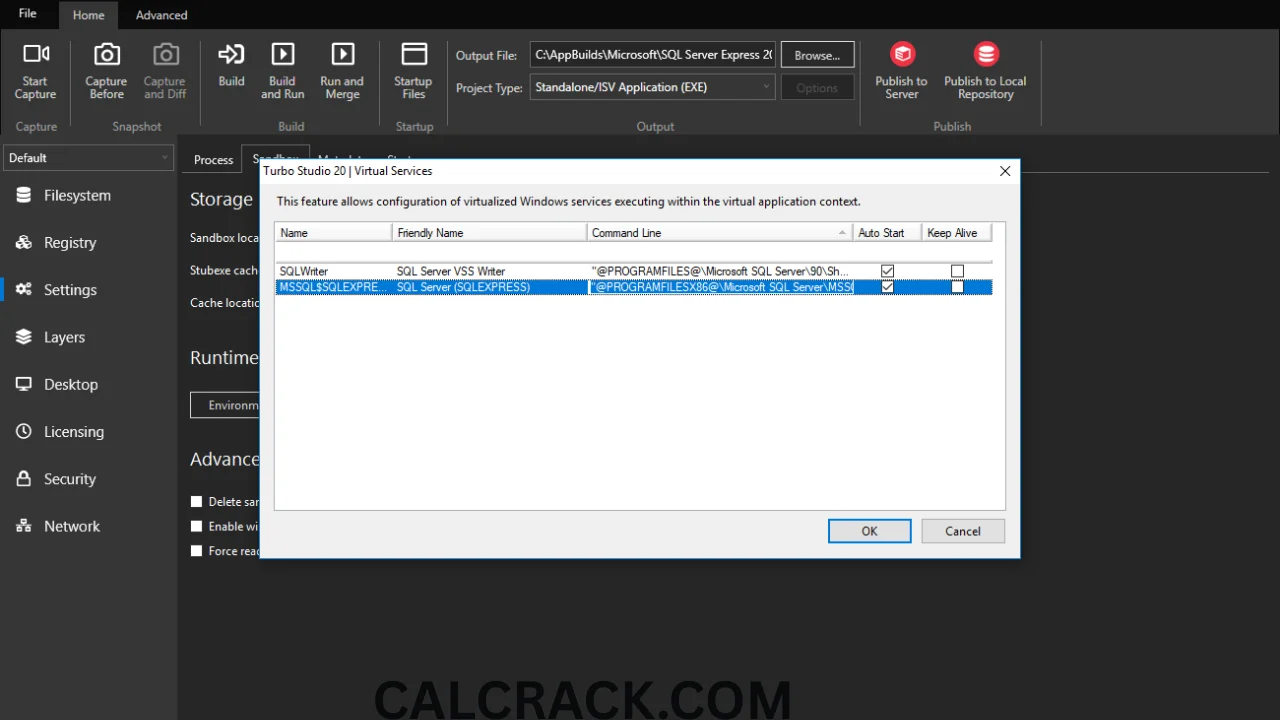
Task: Open the Project Type dropdown
Action: 652,87
